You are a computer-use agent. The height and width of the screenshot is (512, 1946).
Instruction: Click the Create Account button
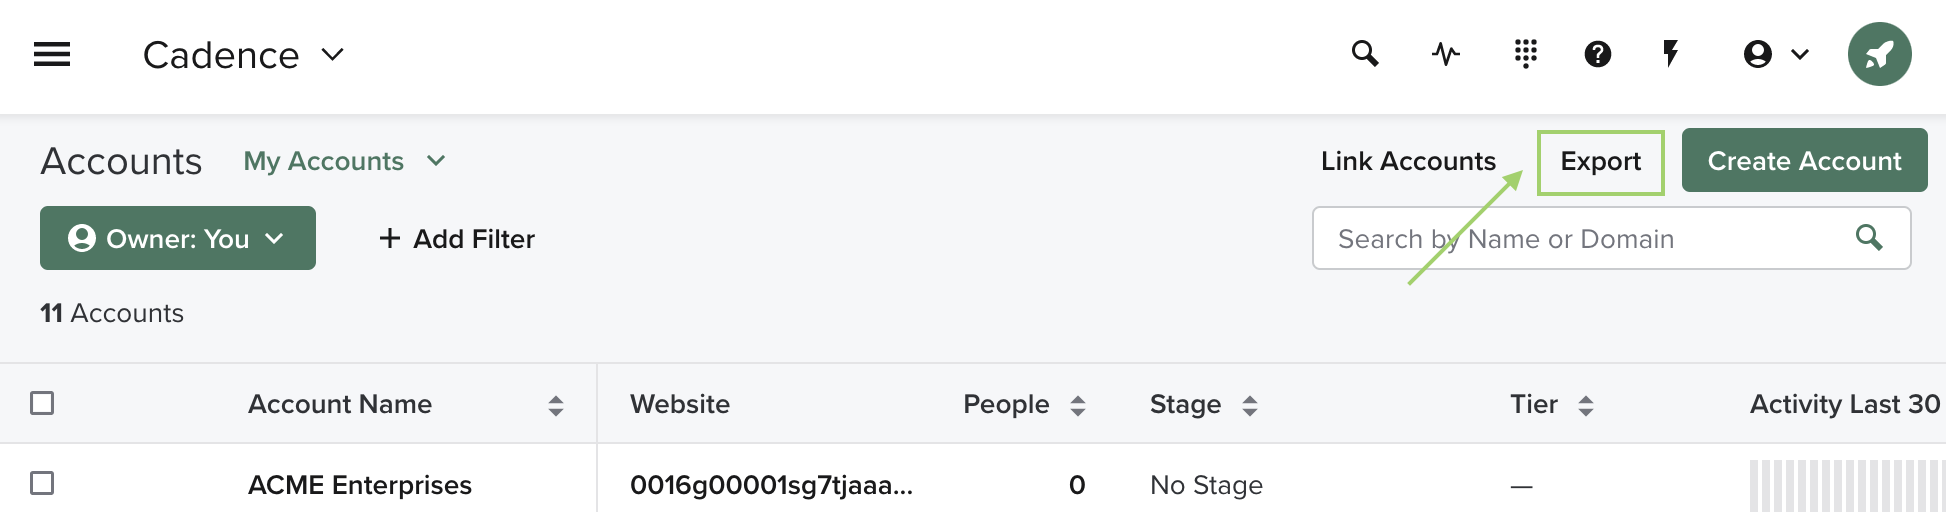click(1804, 161)
